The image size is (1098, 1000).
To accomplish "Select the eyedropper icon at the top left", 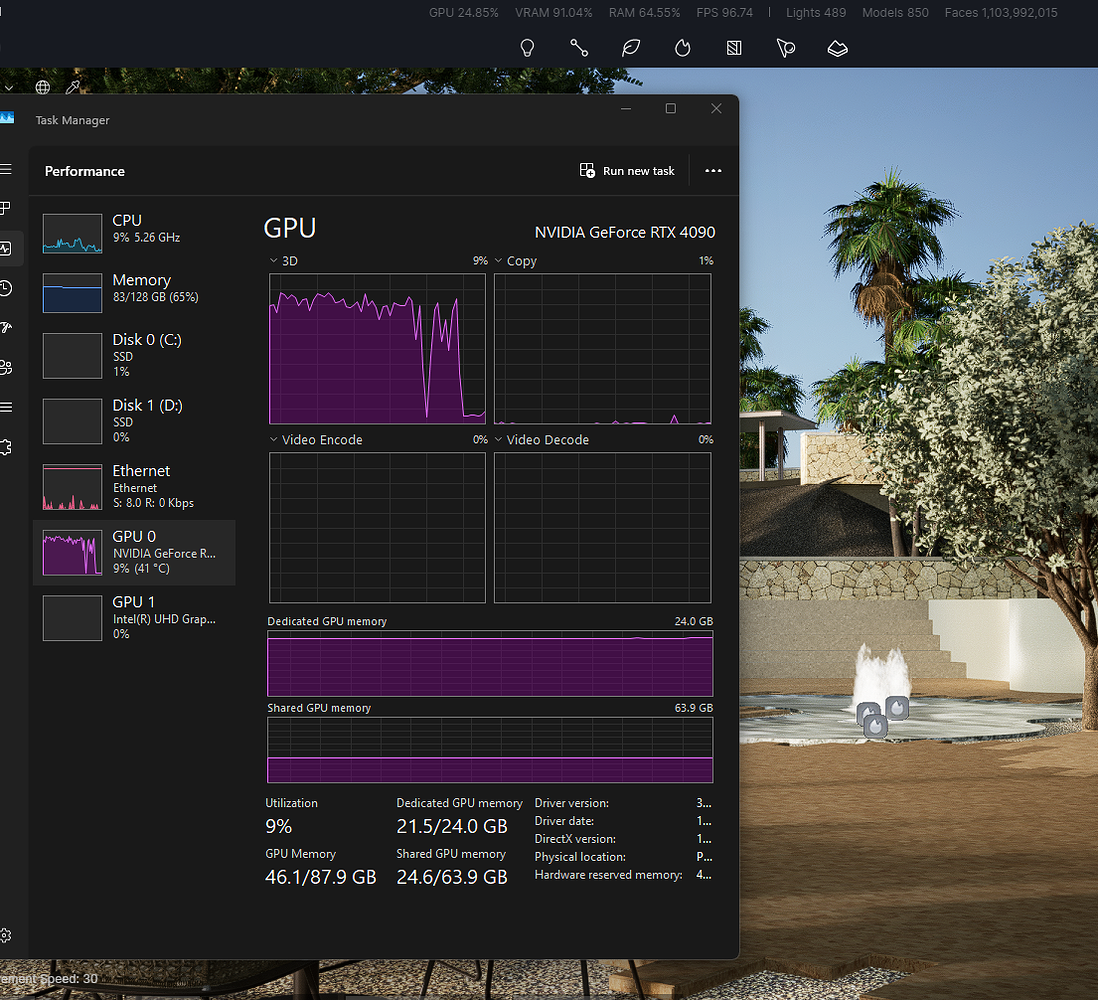I will 73,87.
